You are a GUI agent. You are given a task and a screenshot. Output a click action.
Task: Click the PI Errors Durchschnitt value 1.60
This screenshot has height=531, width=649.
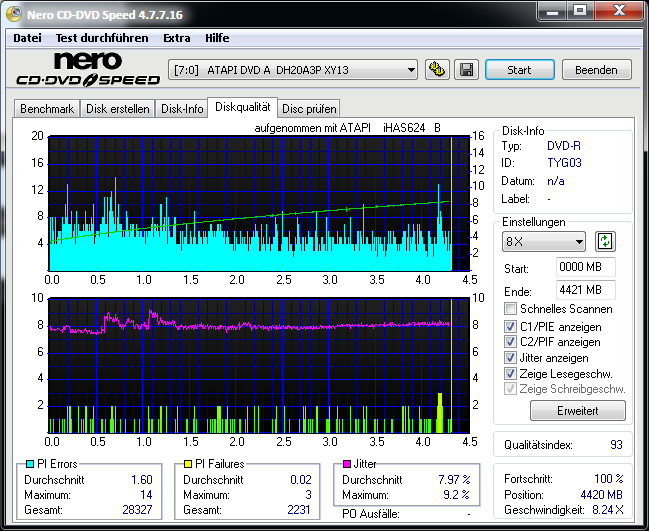[142, 480]
